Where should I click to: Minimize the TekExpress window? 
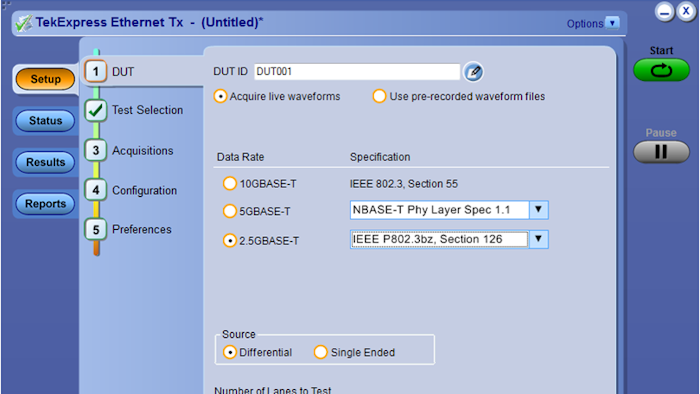click(x=664, y=12)
